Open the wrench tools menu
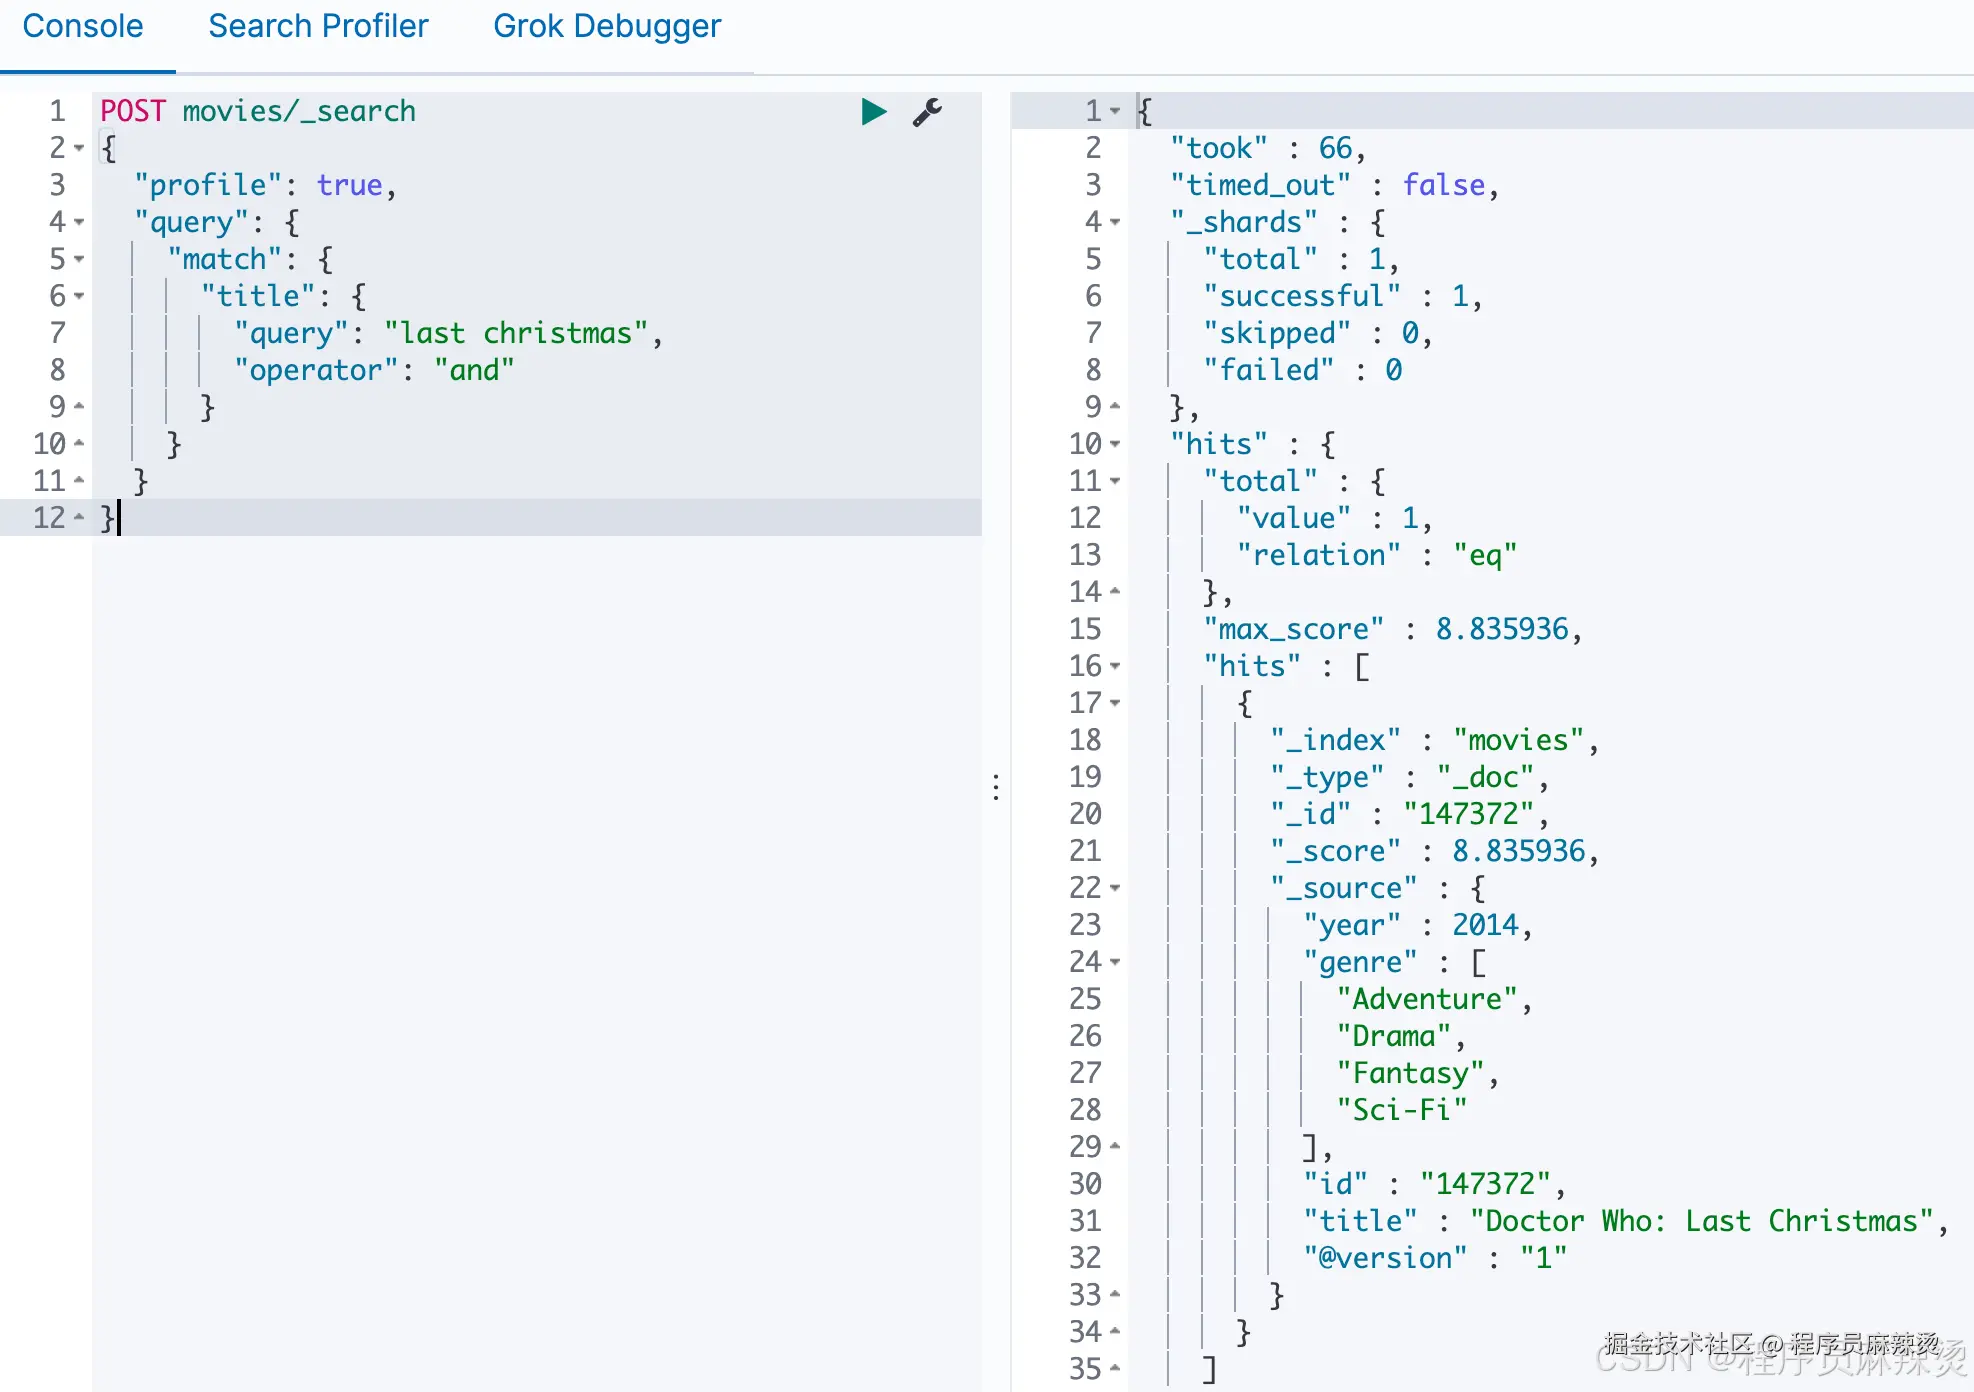 point(927,112)
